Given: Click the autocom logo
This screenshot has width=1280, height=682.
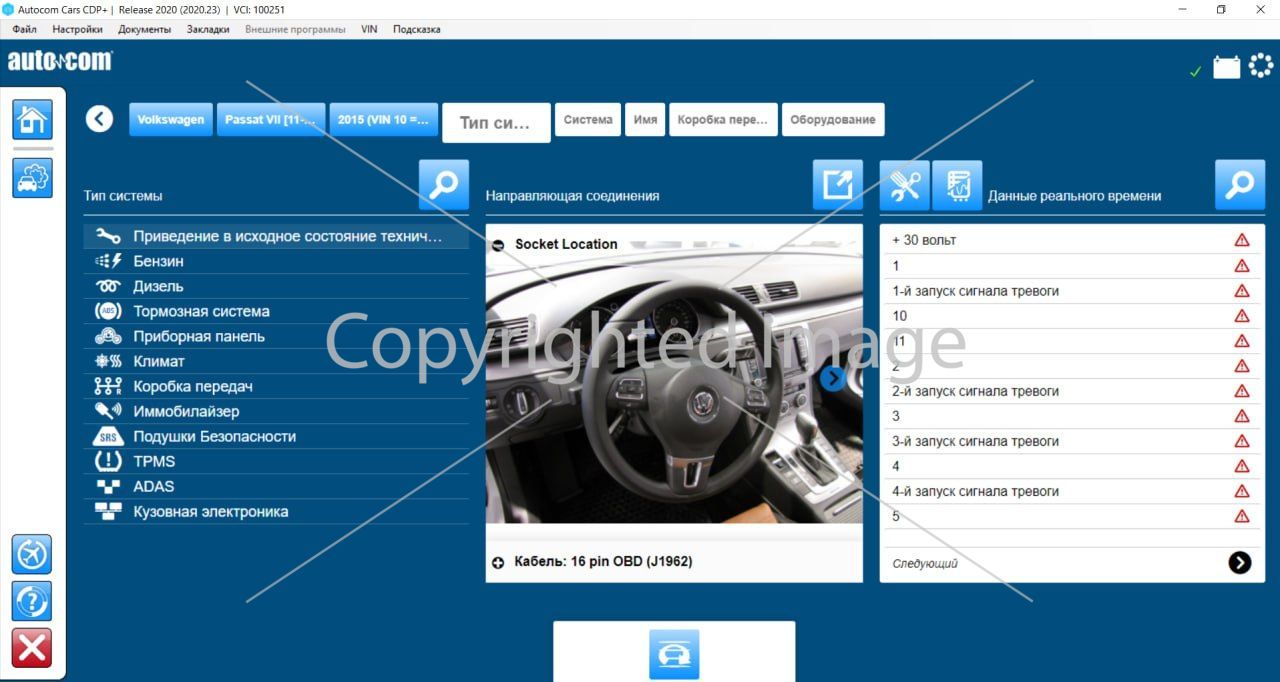Looking at the screenshot, I should click(60, 61).
